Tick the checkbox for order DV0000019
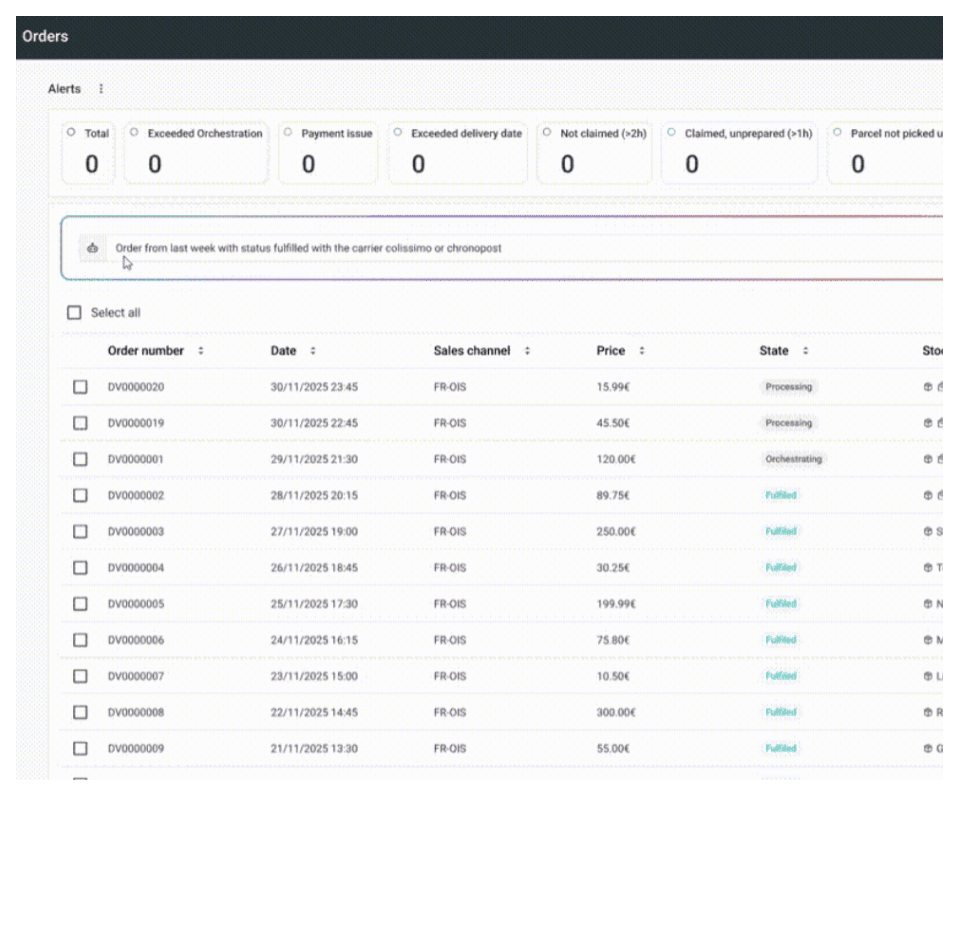Image resolution: width=959 pixels, height=944 pixels. click(80, 423)
